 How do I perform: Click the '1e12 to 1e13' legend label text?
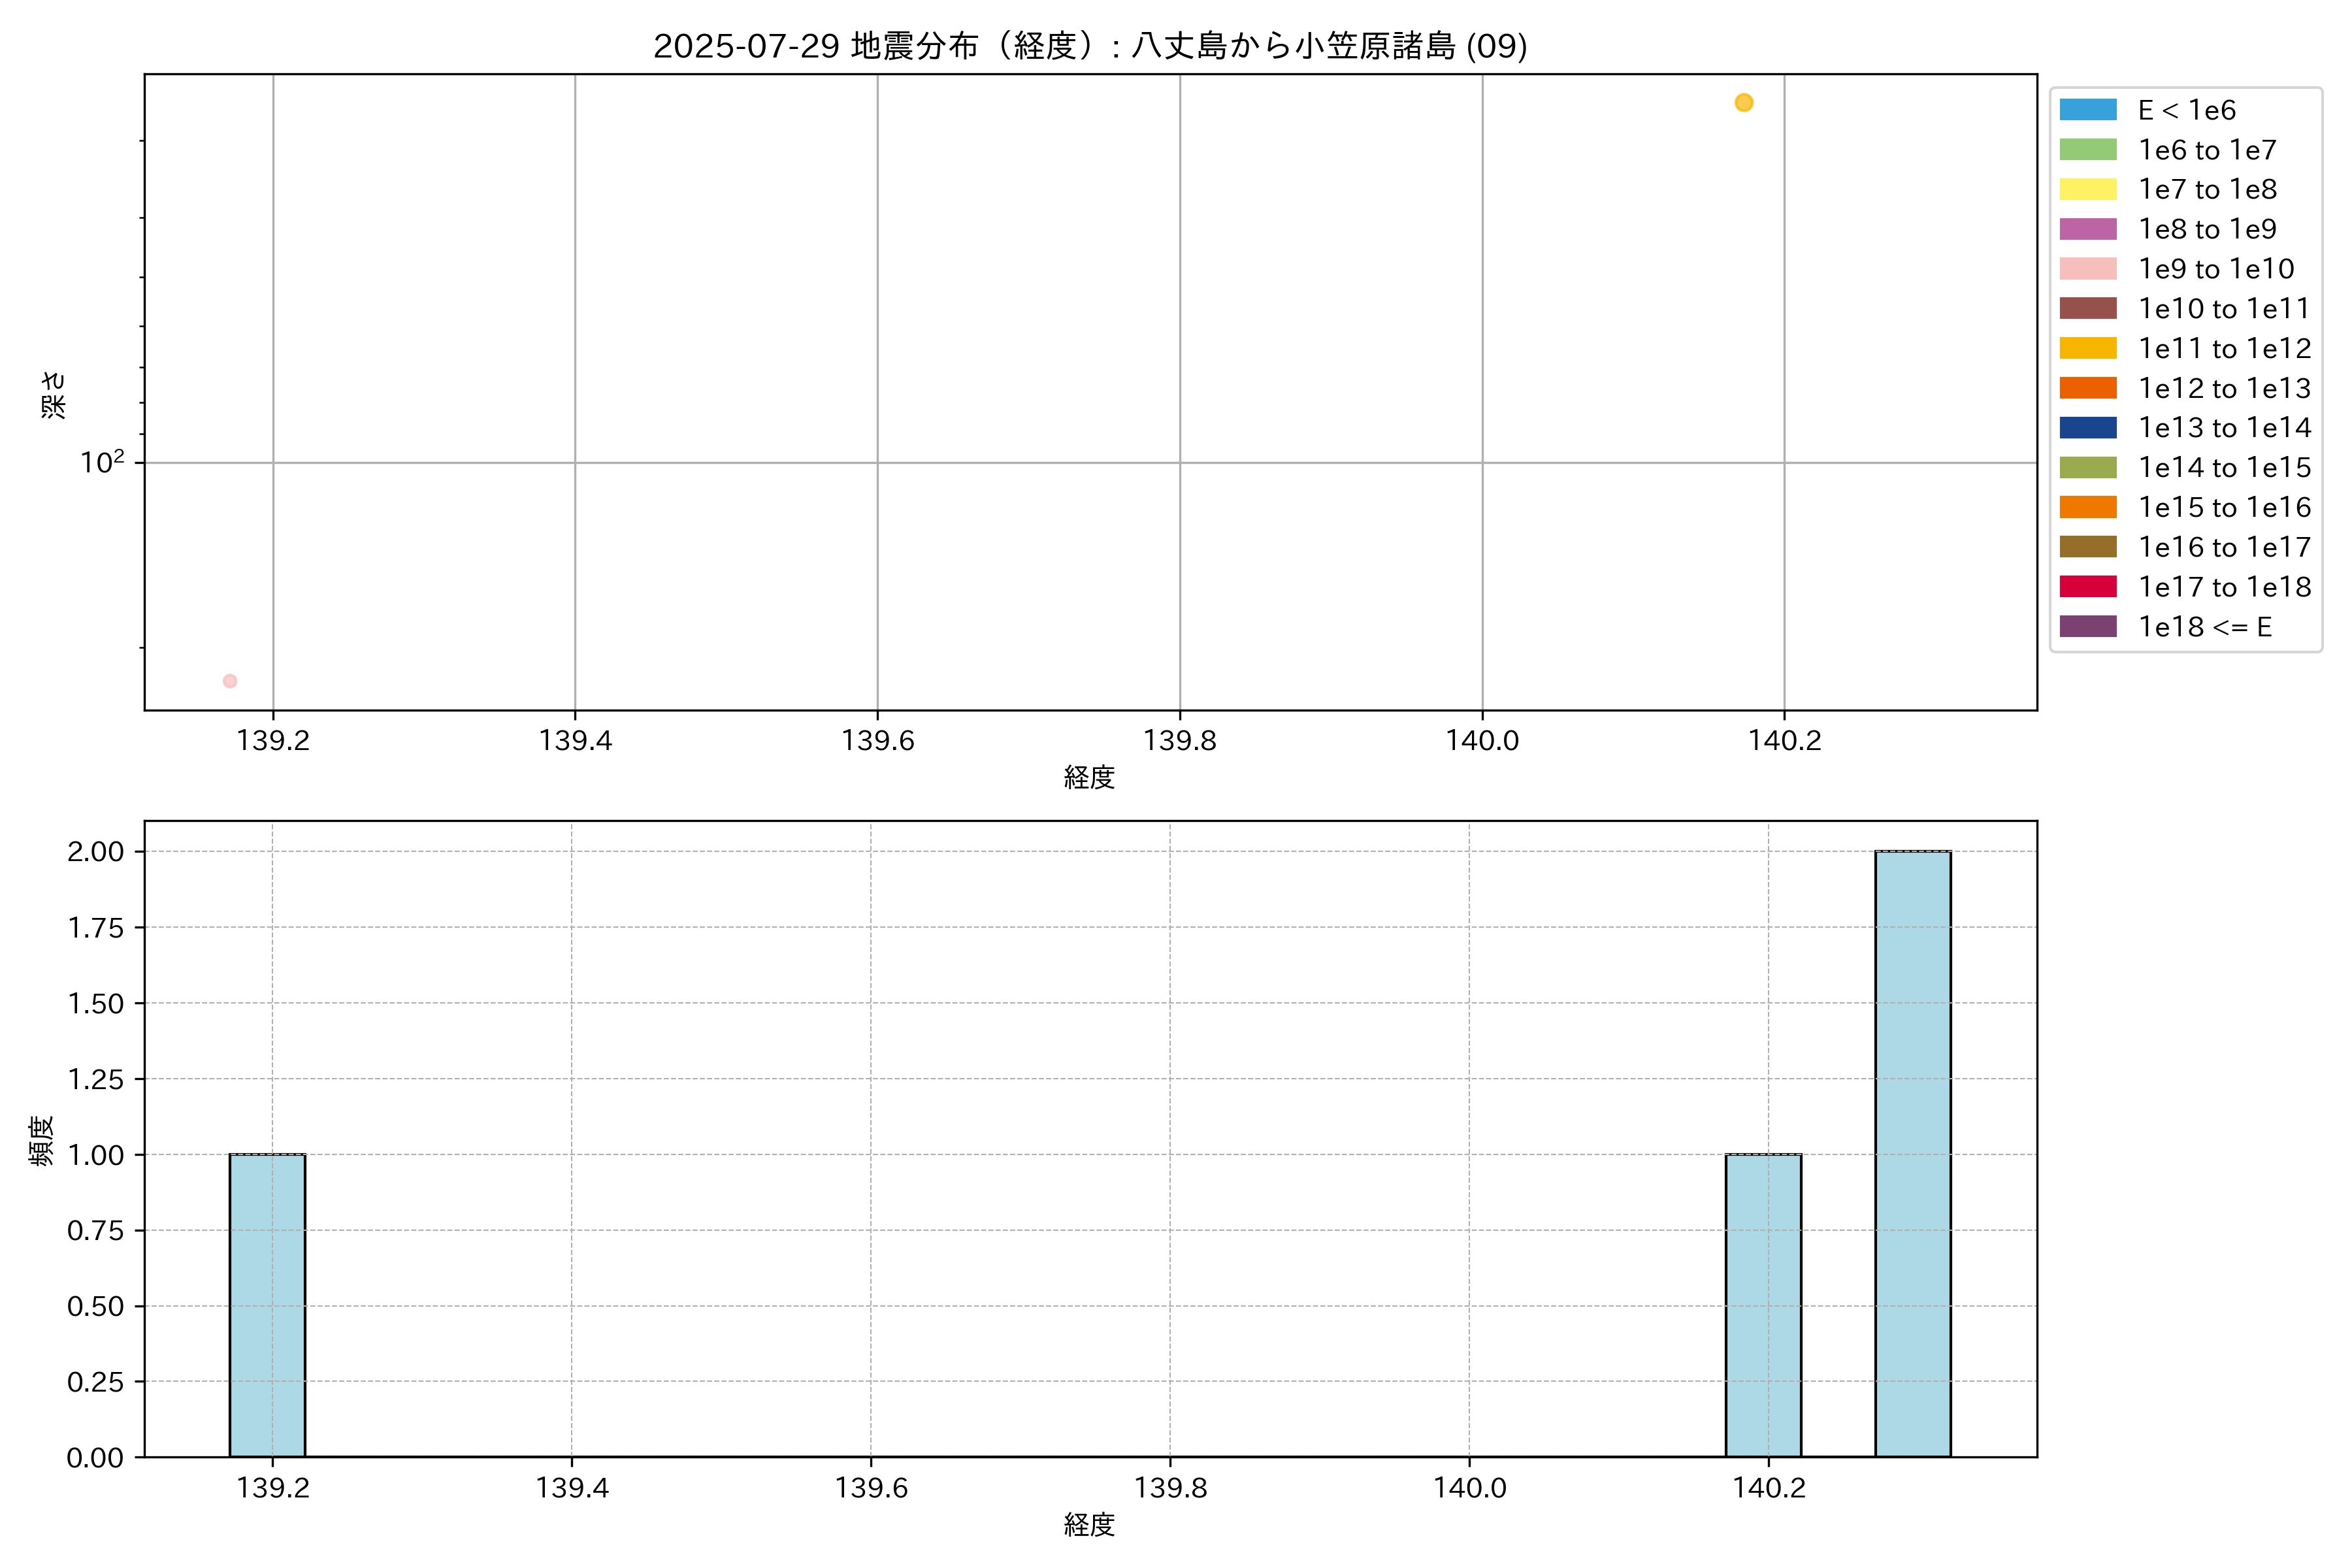coord(2224,388)
